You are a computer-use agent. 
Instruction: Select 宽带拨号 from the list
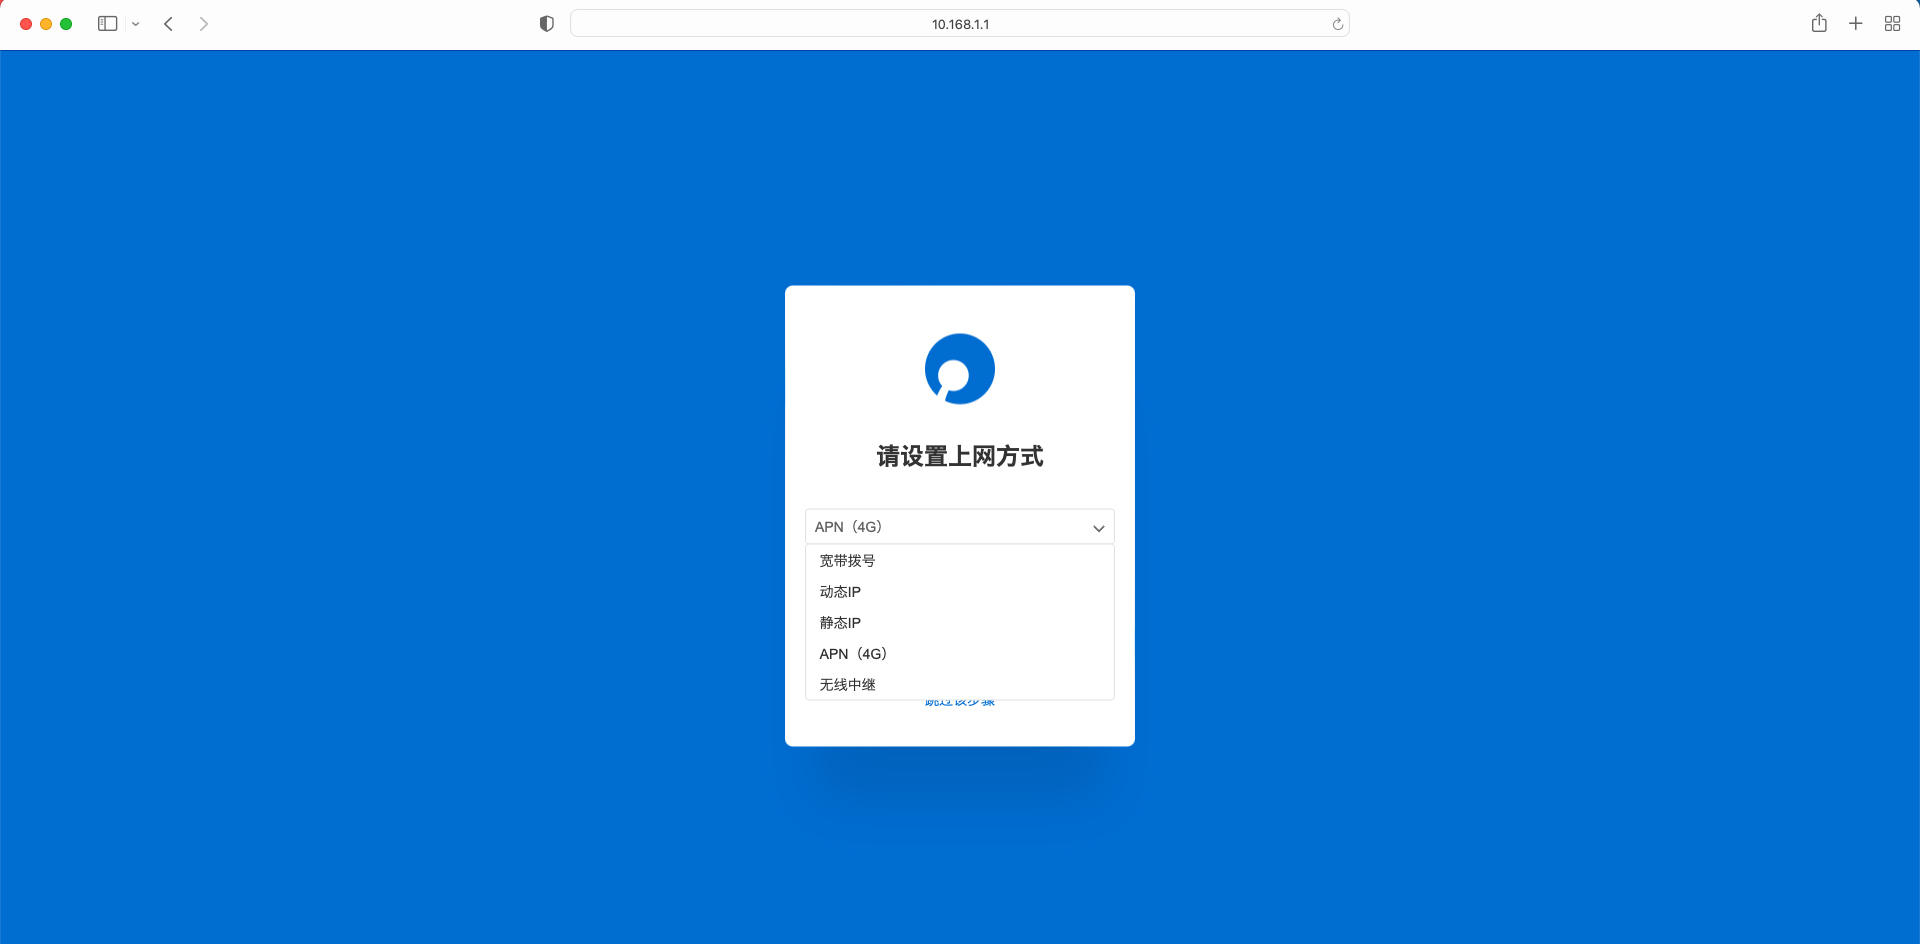pyautogui.click(x=845, y=561)
